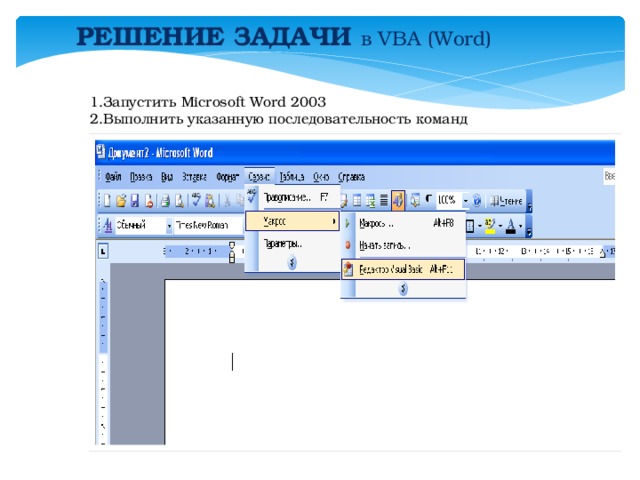Image resolution: width=640 pixels, height=480 pixels.
Task: Click the Insert Table icon
Action: pyautogui.click(x=357, y=200)
